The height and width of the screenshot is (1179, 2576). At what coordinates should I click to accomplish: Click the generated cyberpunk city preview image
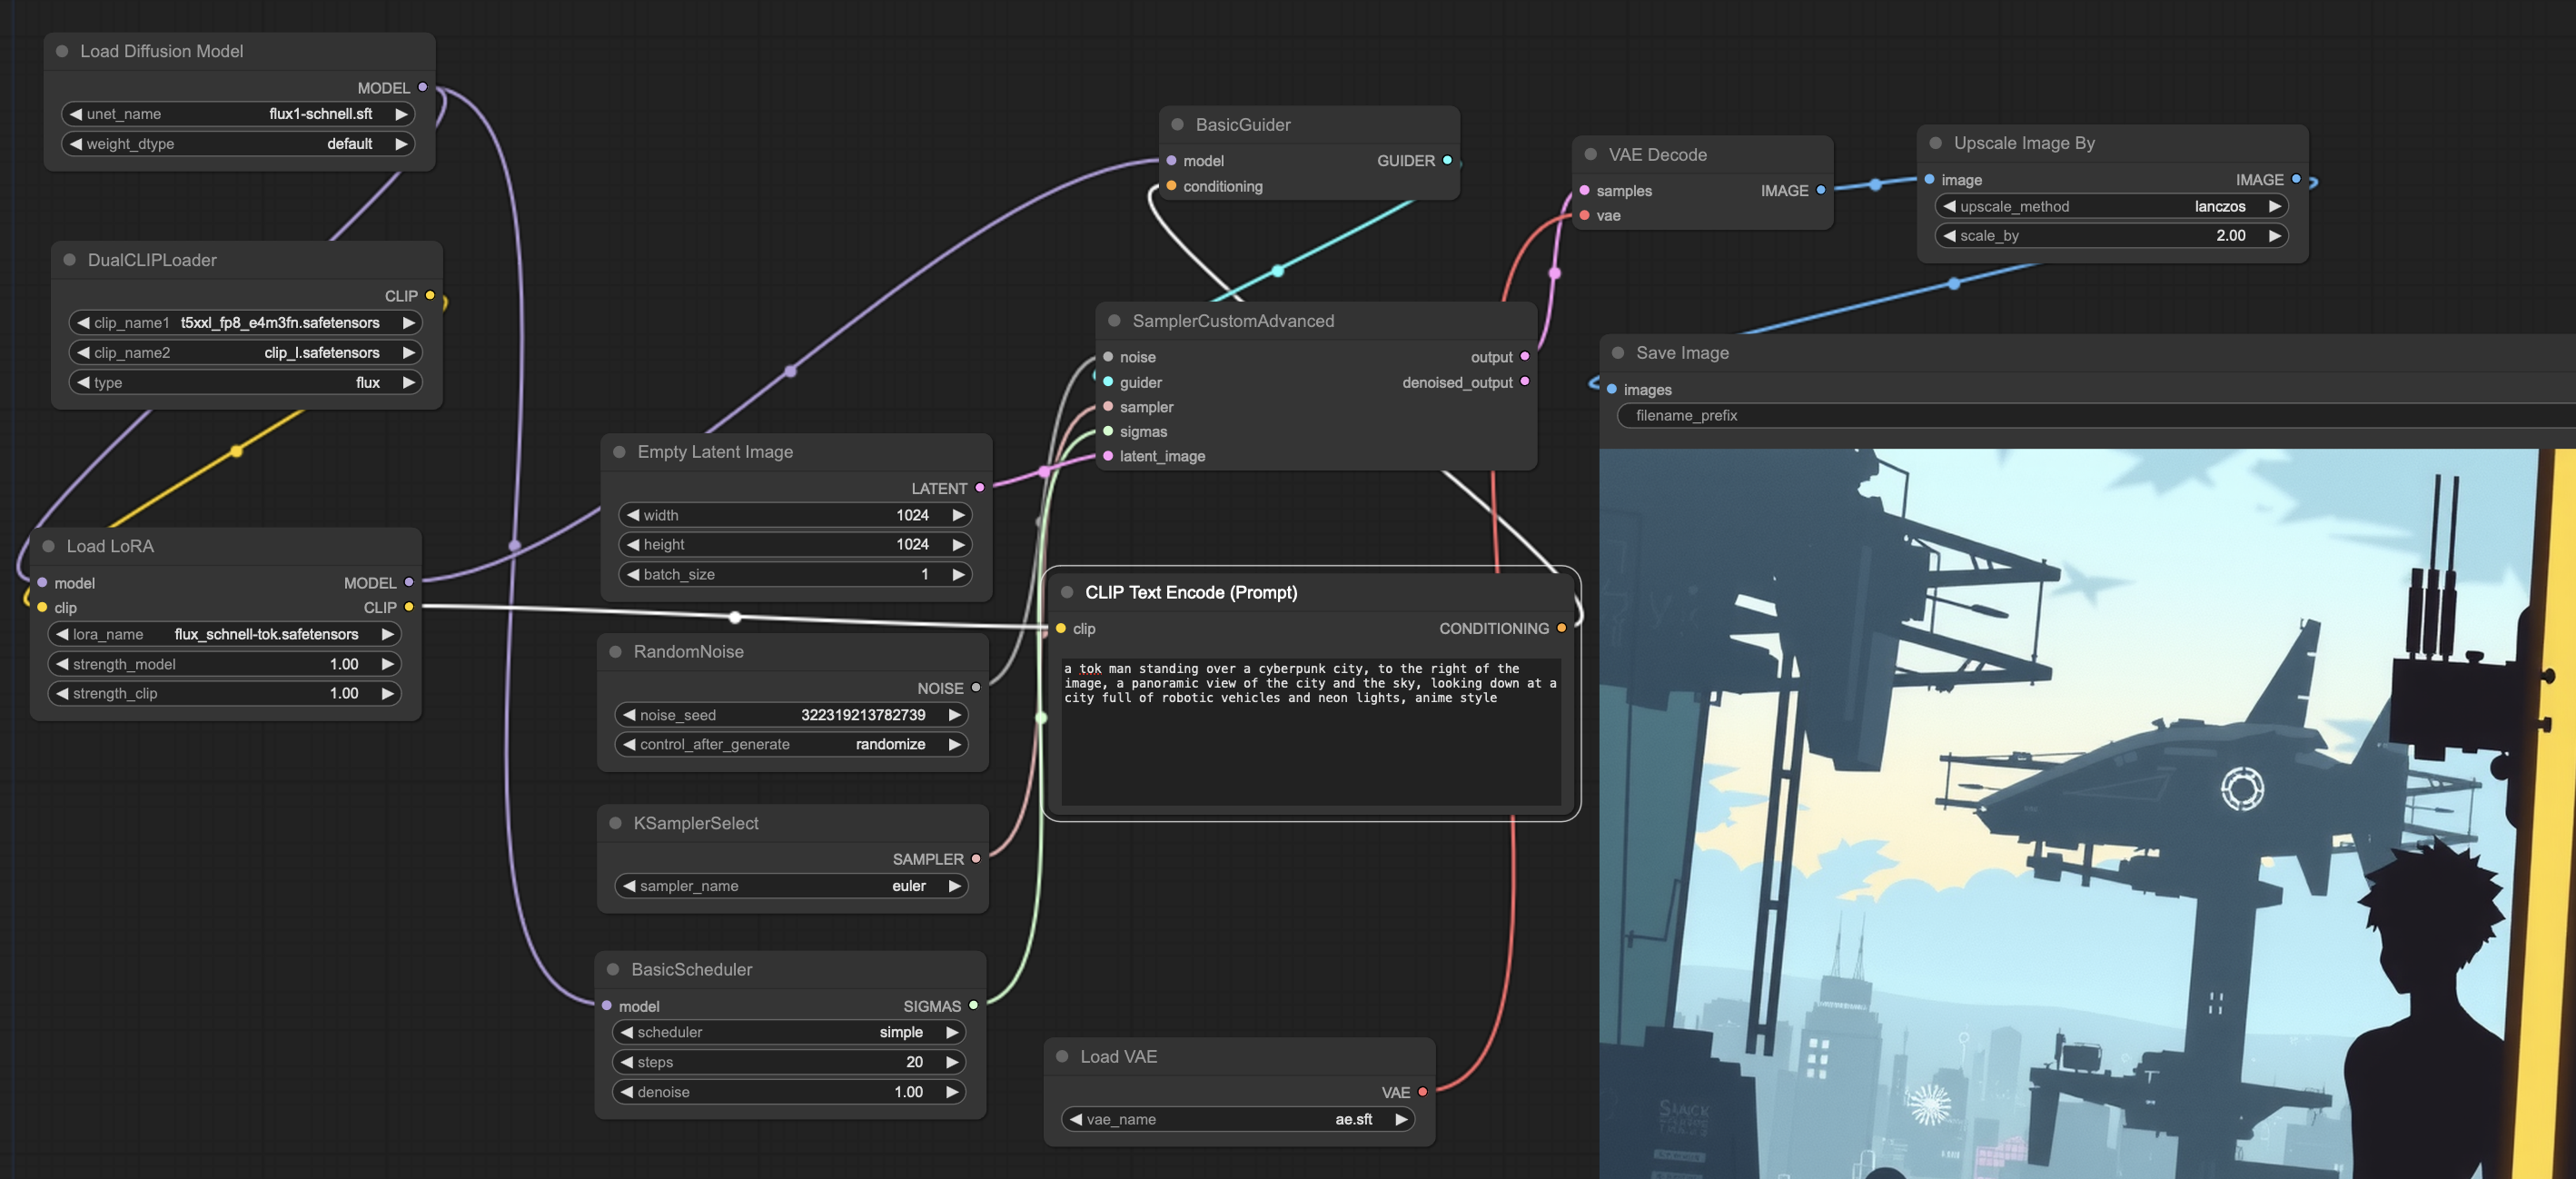(2070, 810)
